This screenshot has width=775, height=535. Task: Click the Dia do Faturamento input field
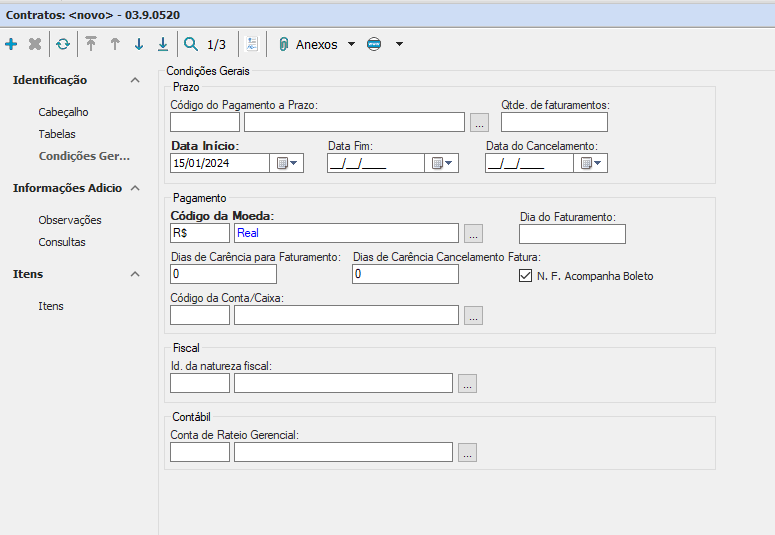572,234
